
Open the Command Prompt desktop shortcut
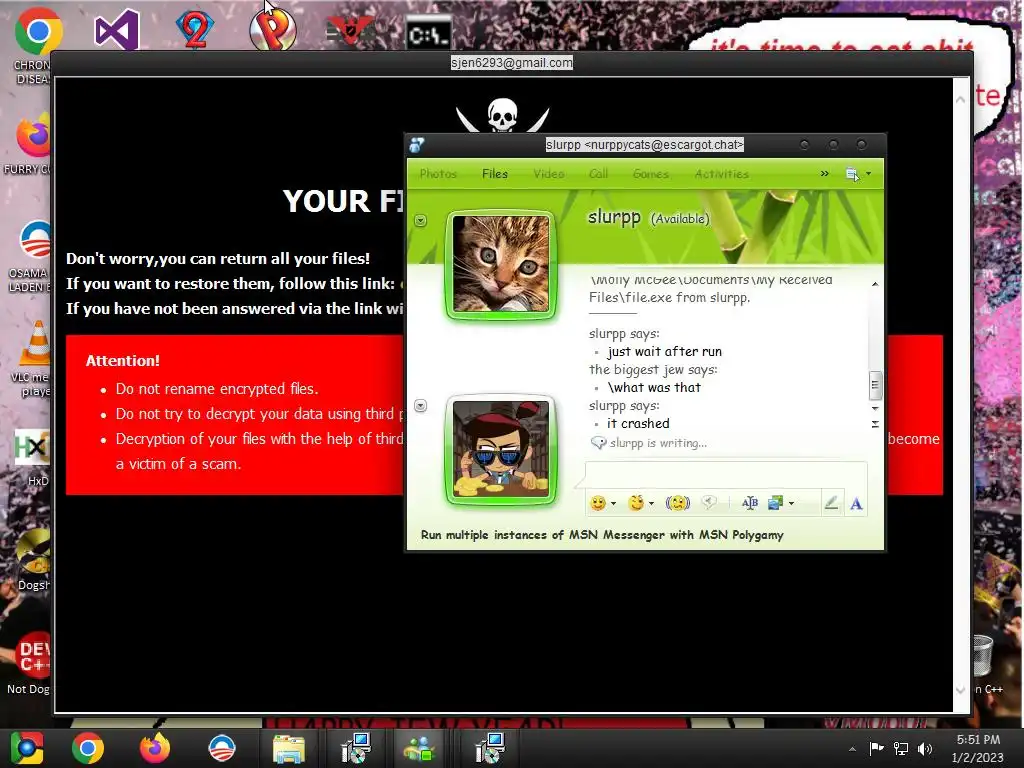click(x=428, y=33)
